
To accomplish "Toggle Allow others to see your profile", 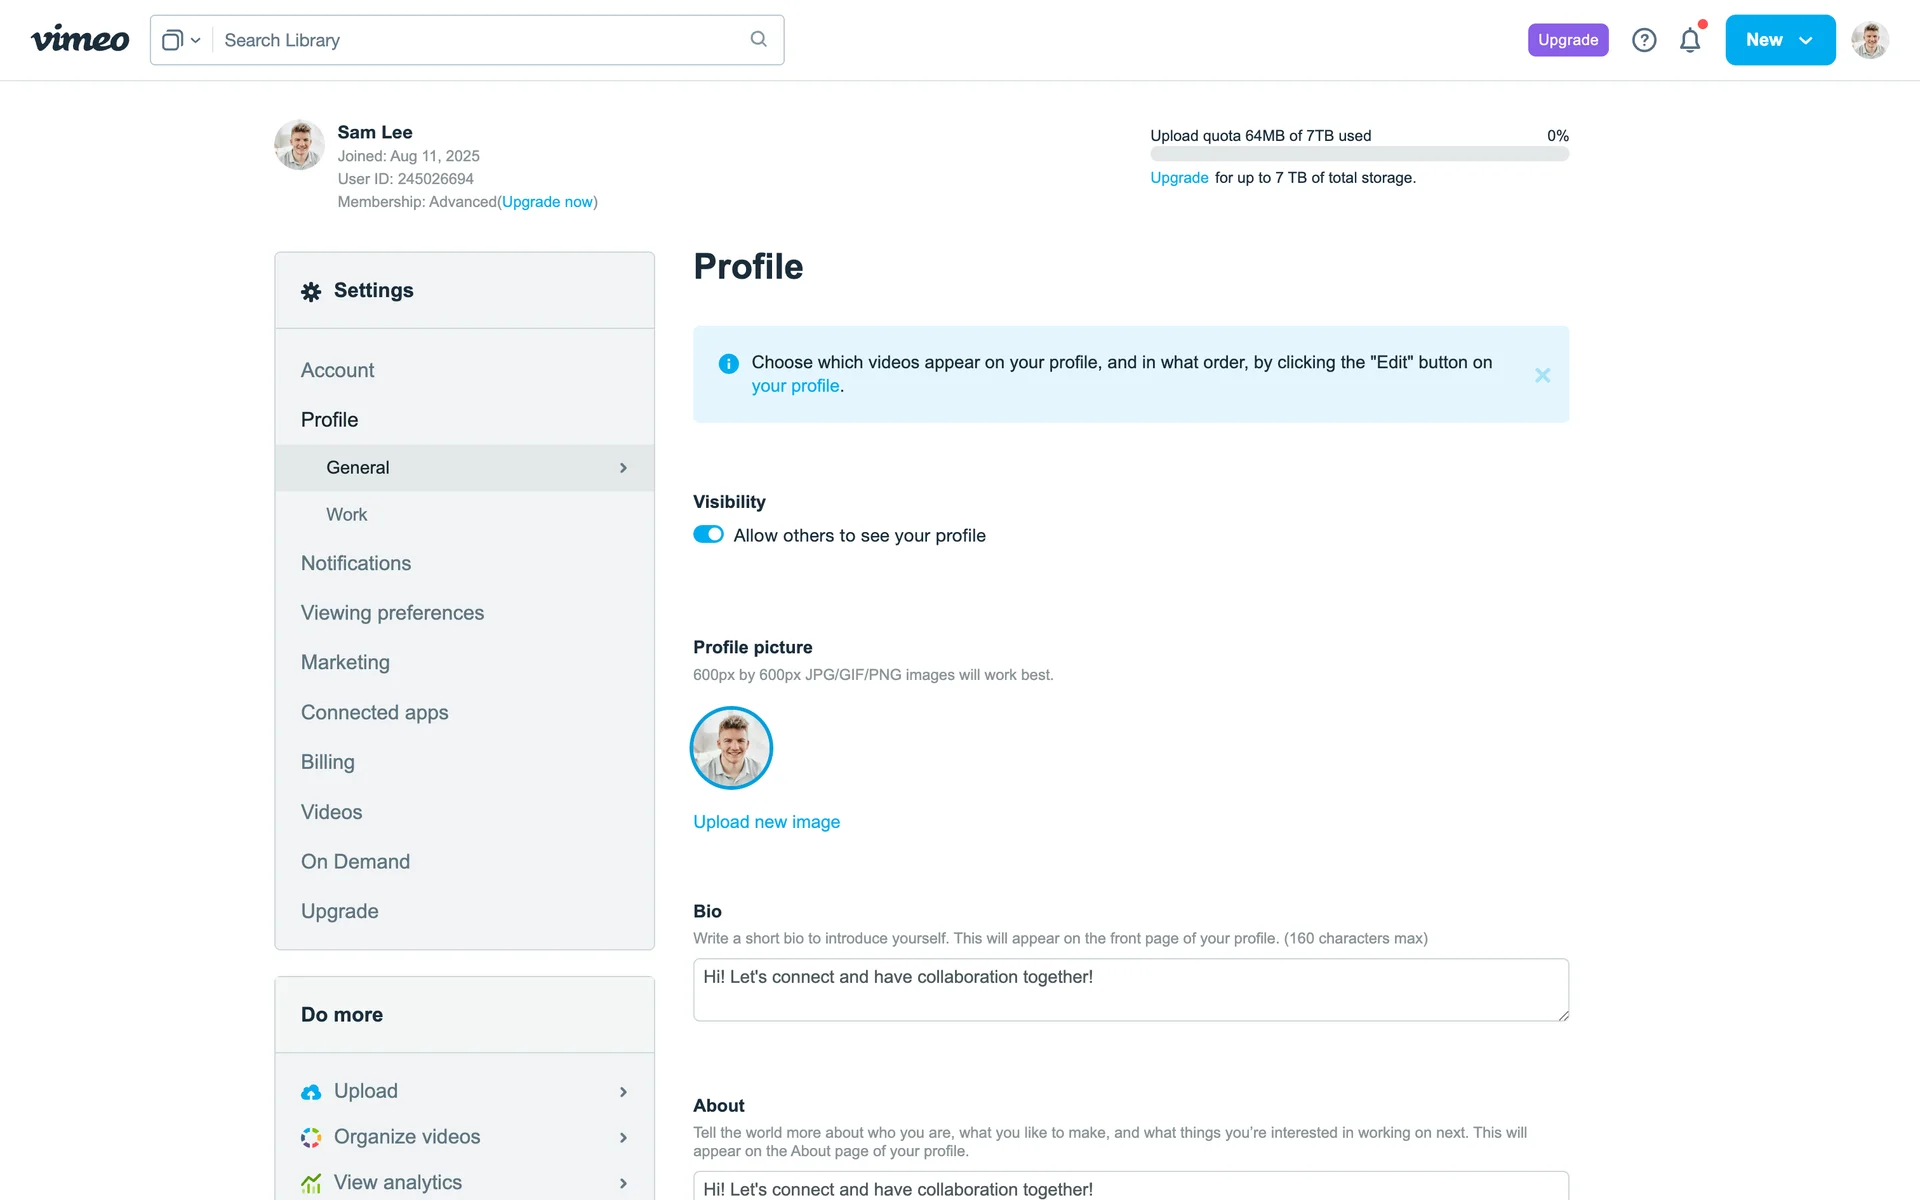I will 708,535.
